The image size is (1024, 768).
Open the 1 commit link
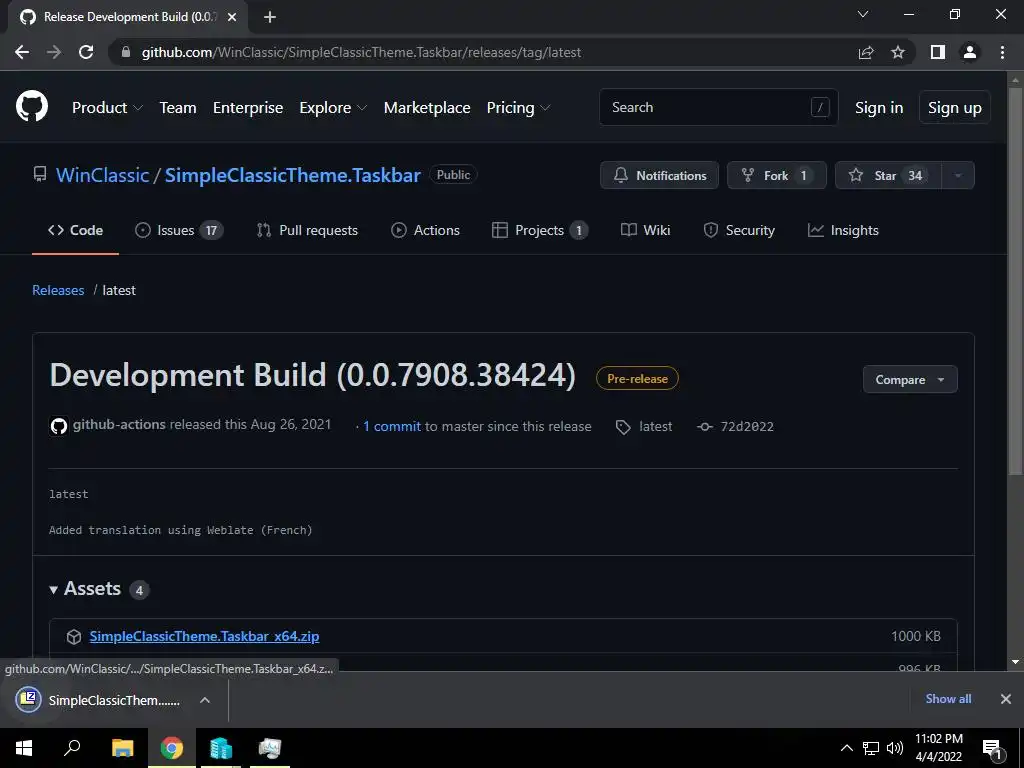[392, 426]
